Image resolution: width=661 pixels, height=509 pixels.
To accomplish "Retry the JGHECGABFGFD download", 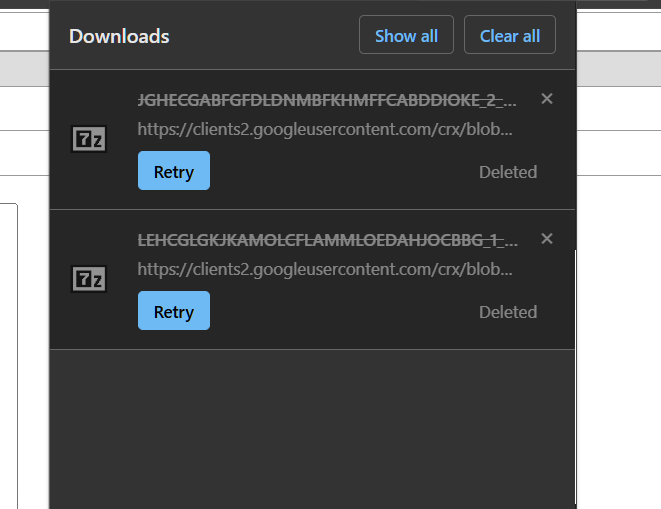I will [x=173, y=171].
